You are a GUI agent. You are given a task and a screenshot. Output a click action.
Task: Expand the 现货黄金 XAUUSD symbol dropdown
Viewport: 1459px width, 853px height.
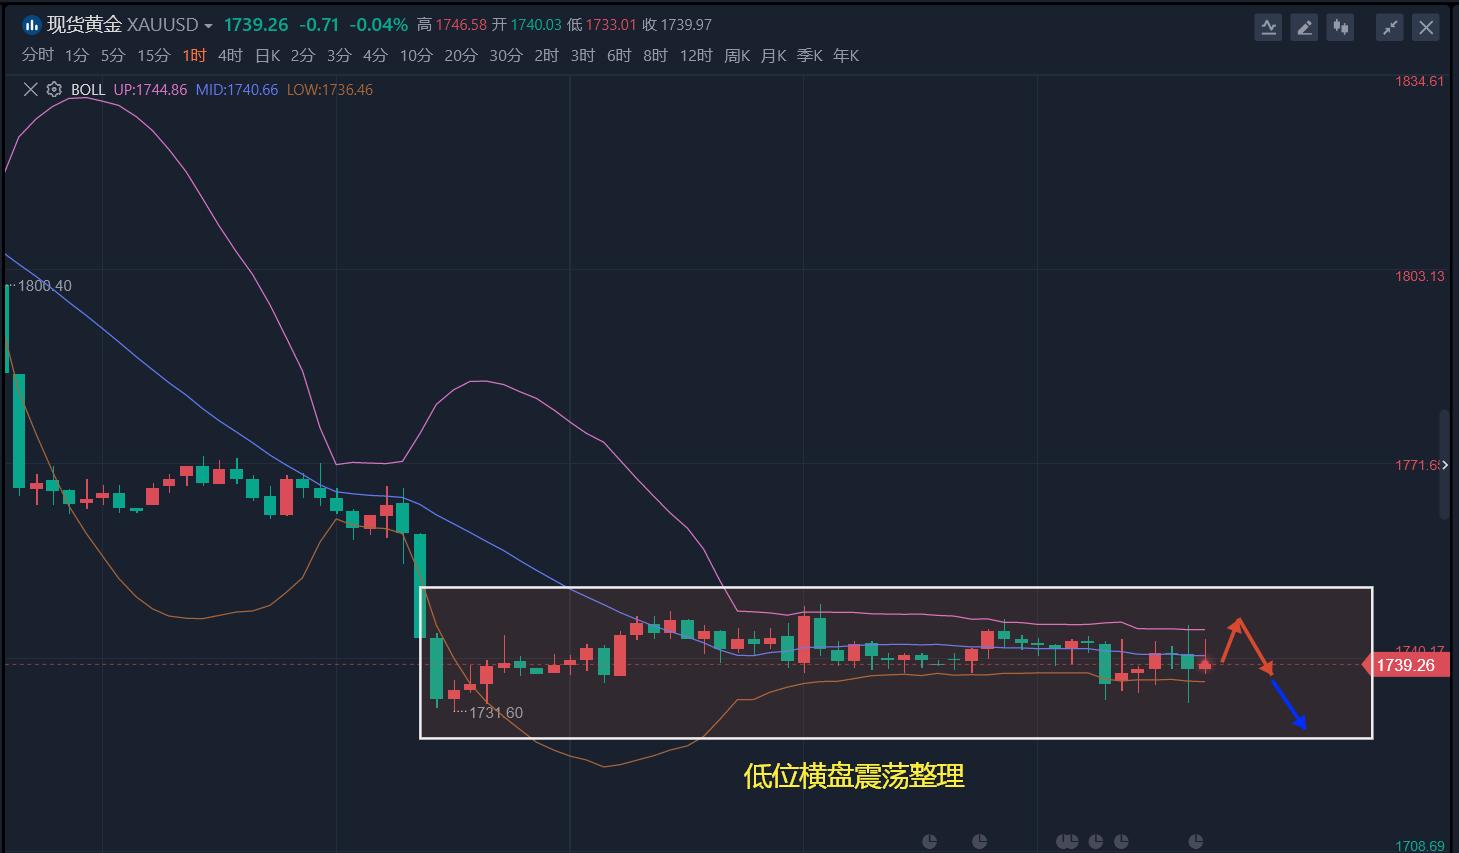208,26
